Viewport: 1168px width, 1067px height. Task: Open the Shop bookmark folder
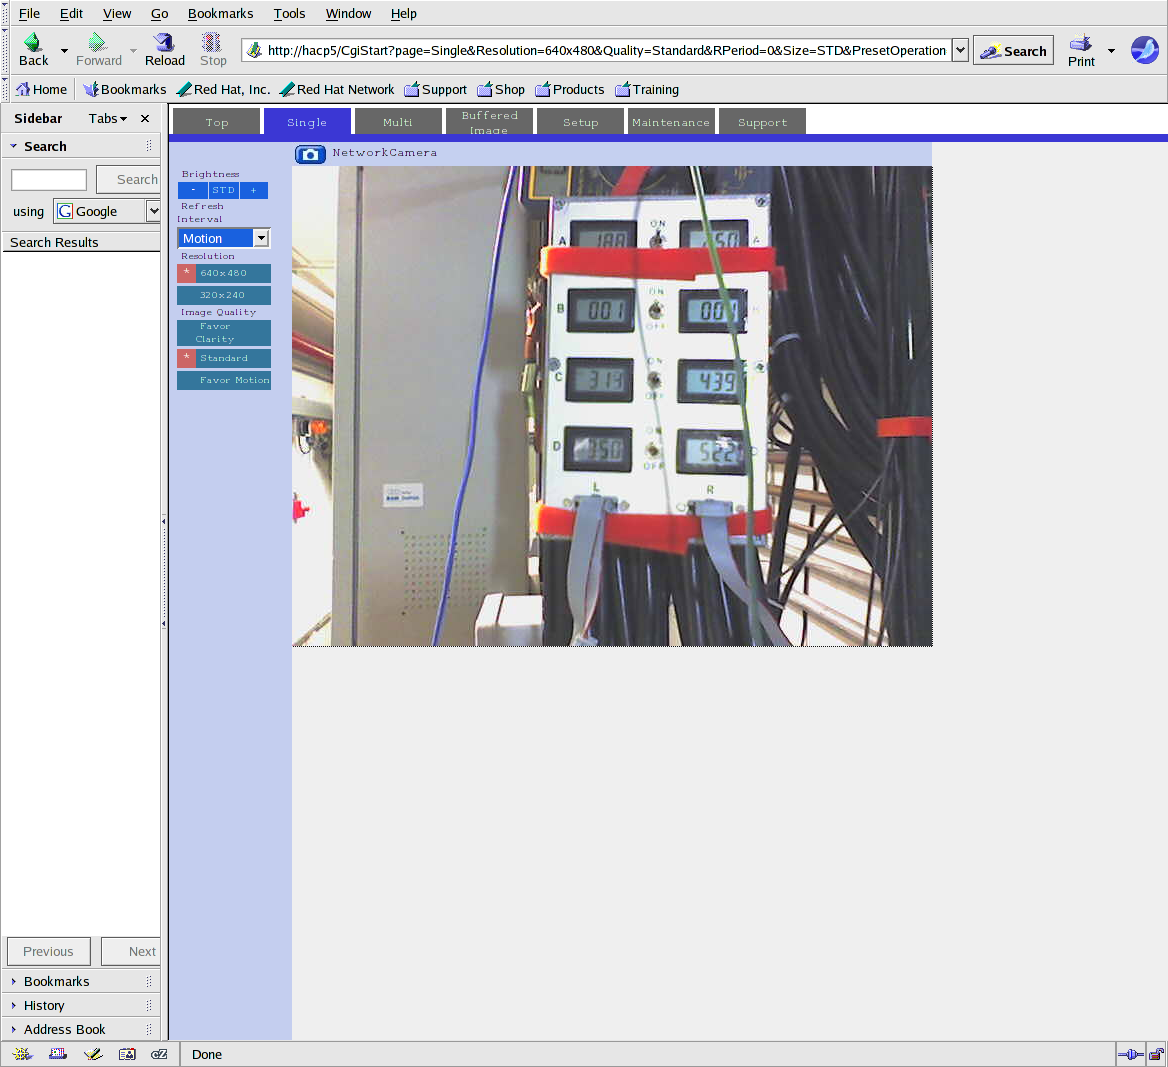click(x=501, y=89)
